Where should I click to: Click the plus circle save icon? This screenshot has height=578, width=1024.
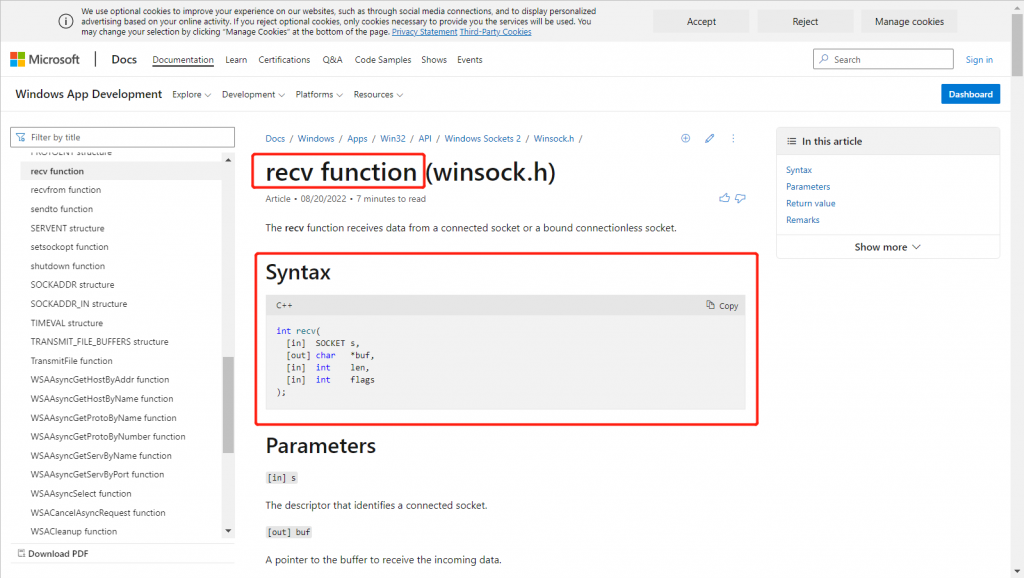685,138
